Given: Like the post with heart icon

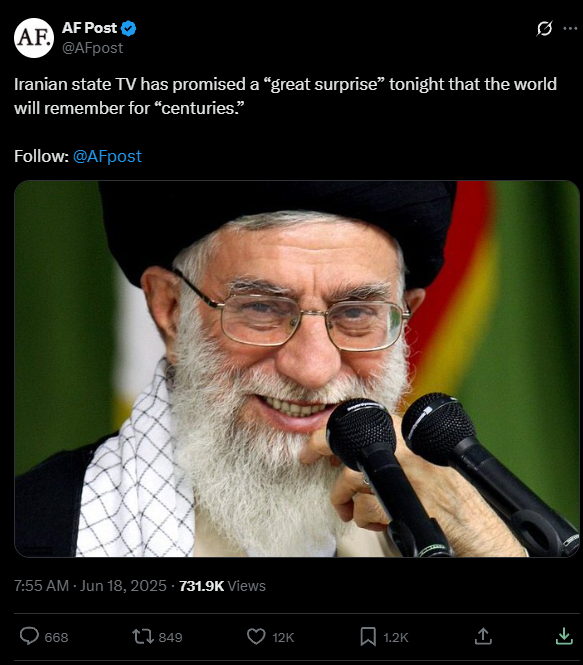Looking at the screenshot, I should pyautogui.click(x=256, y=637).
